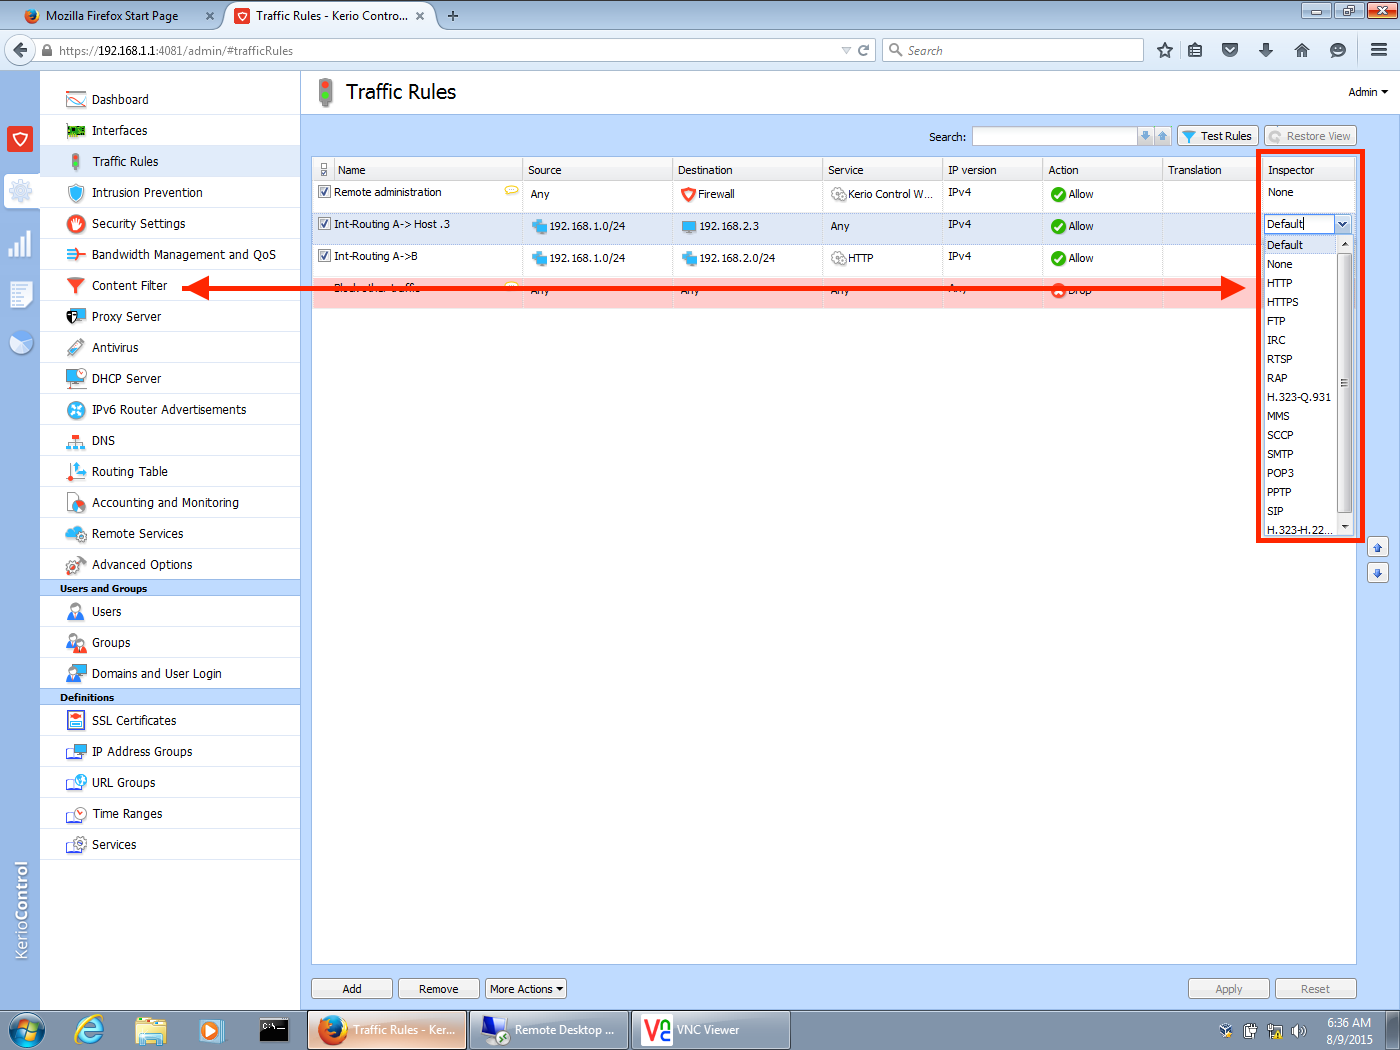Screen dimensions: 1400x1050
Task: Move the selected rule down with arrow button
Action: 1378,573
